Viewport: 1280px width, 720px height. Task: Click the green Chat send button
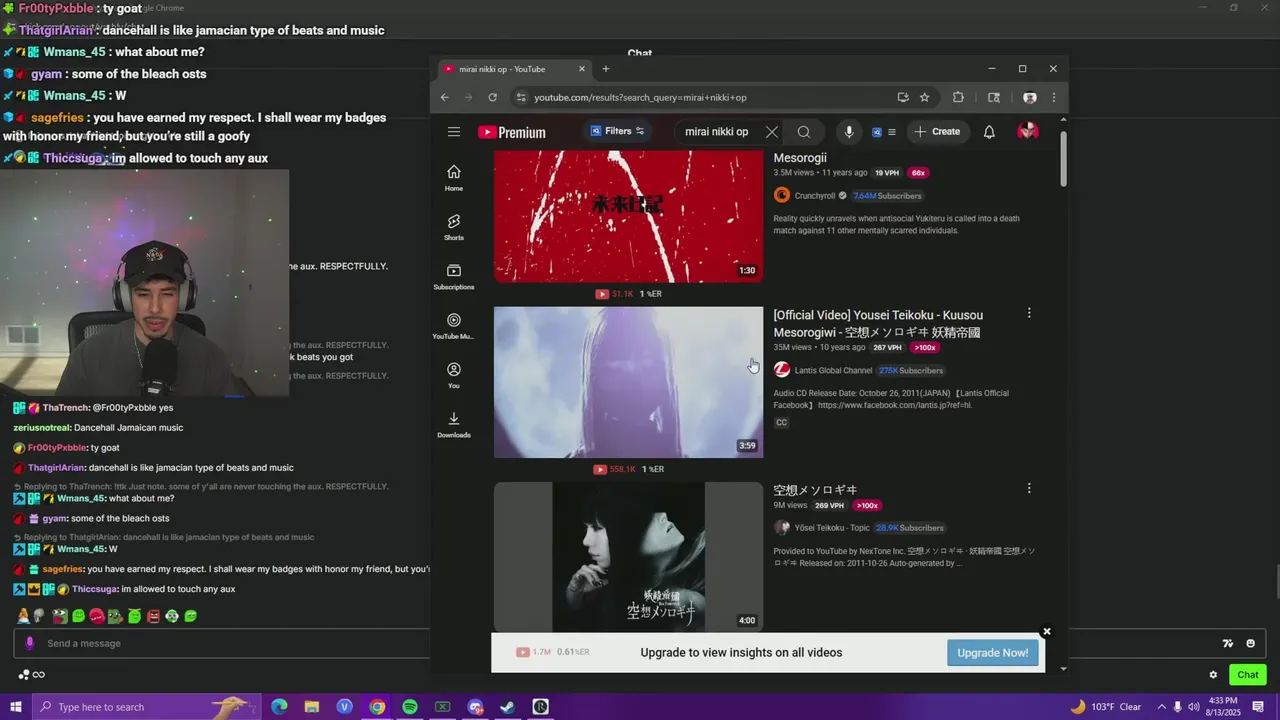[x=1248, y=675]
